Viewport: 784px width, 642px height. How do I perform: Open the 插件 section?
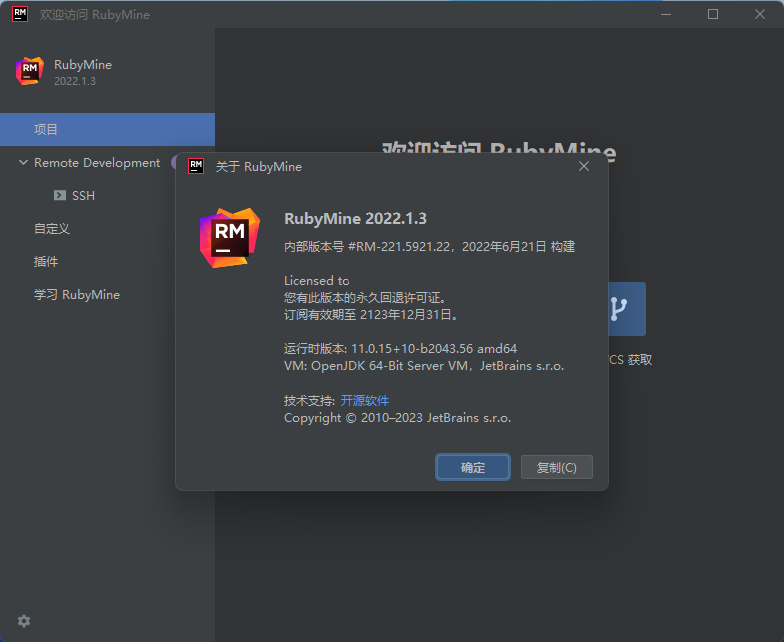tap(46, 262)
